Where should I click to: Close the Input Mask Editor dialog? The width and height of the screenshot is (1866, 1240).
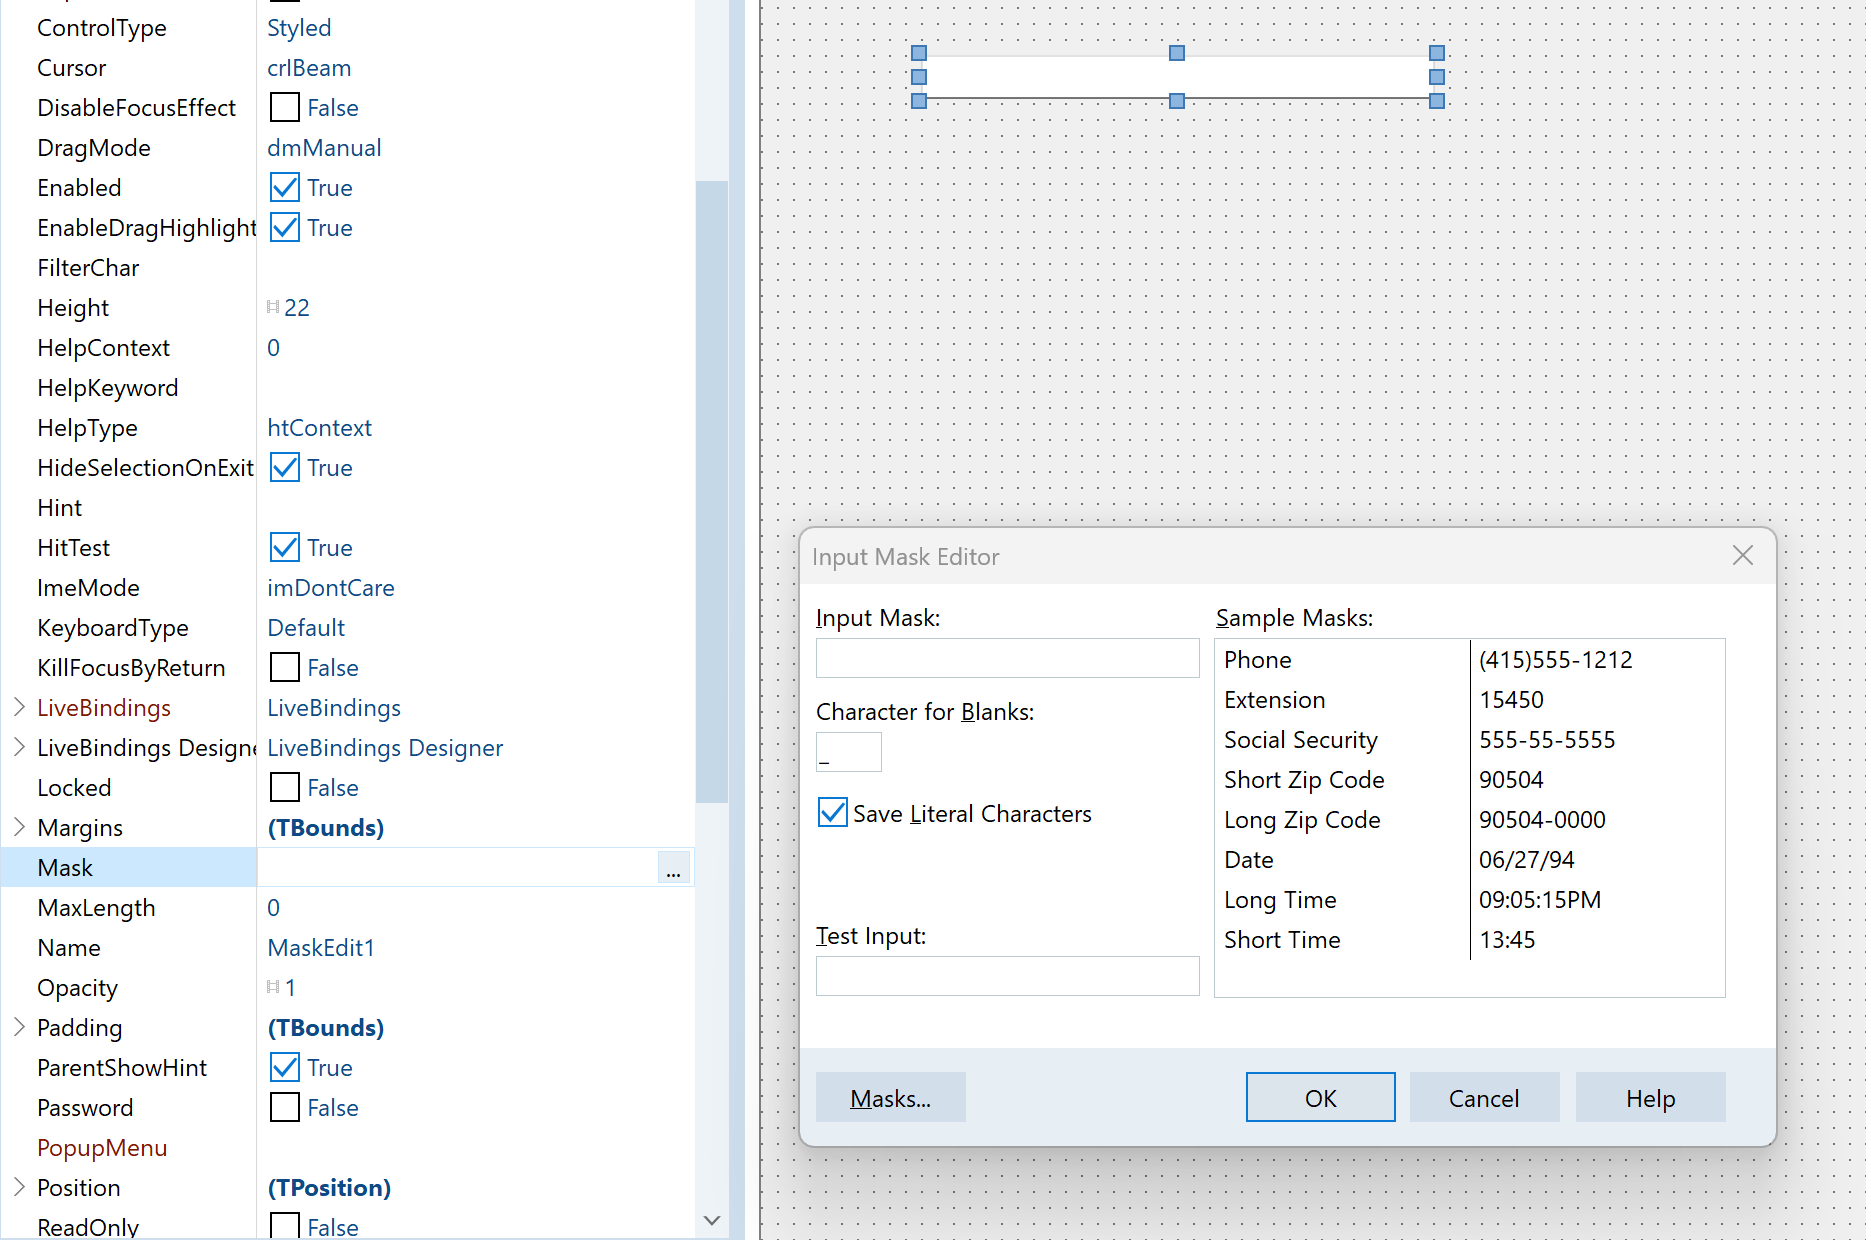[x=1742, y=556]
